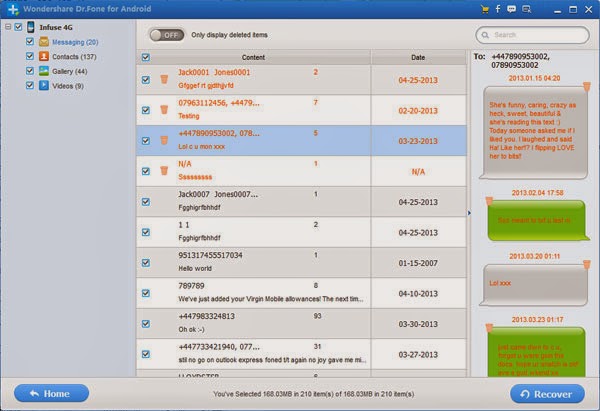Click the Infuse 4G device label
The width and height of the screenshot is (600, 411).
(x=56, y=27)
